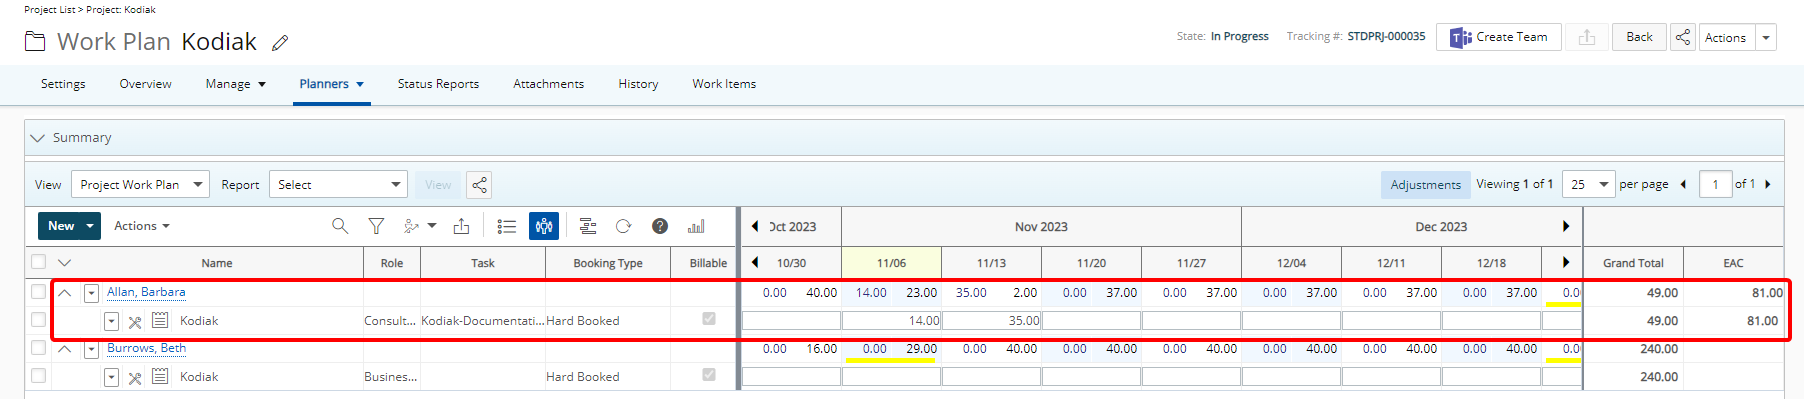Screen dimensions: 1804x399
Task: Show the History tab
Action: (638, 84)
